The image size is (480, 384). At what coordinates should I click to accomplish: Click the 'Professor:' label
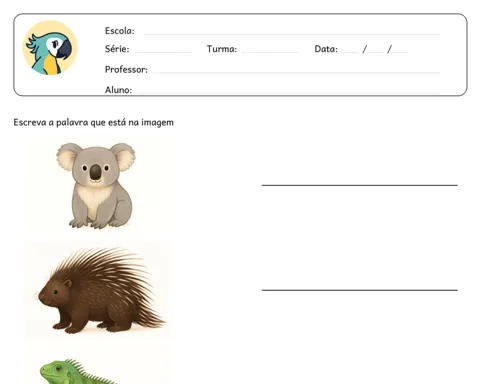pos(126,69)
